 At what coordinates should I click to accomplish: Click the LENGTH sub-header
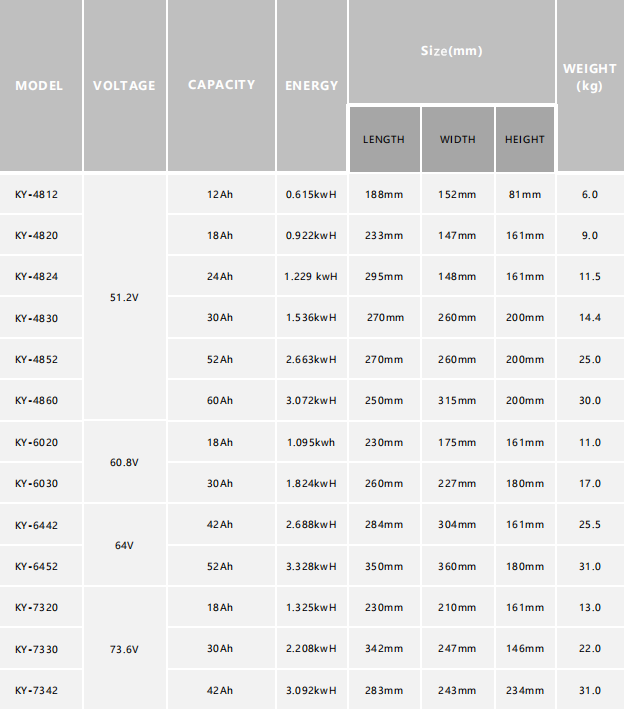point(384,139)
